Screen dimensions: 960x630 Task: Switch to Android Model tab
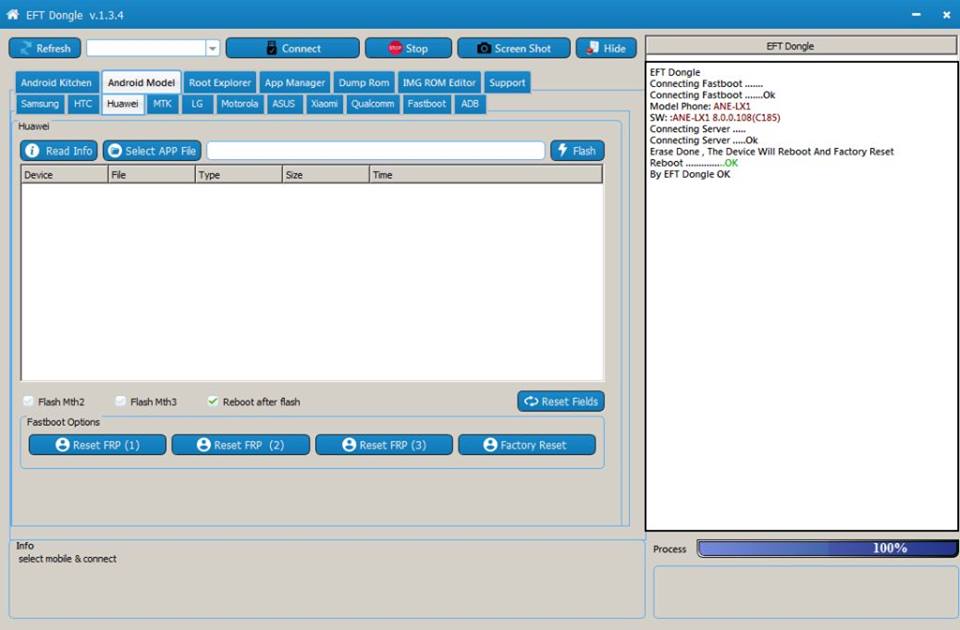[x=141, y=83]
